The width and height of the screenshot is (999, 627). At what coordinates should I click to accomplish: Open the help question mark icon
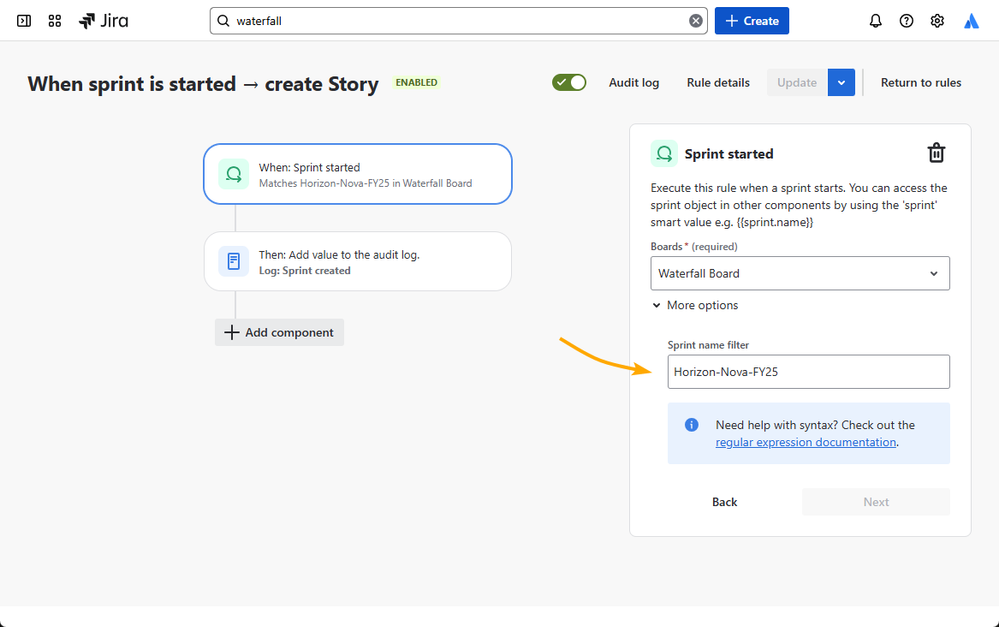pos(906,21)
